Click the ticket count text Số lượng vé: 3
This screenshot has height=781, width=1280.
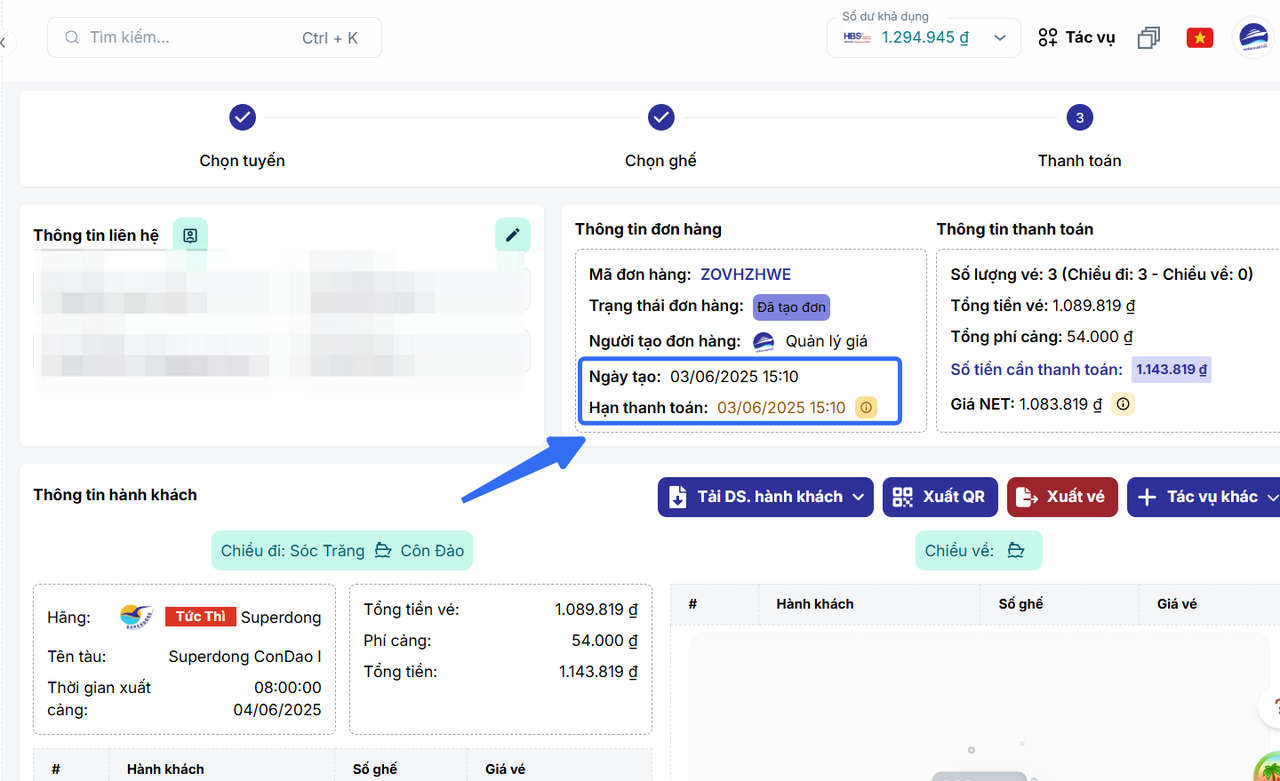pyautogui.click(x=1005, y=274)
